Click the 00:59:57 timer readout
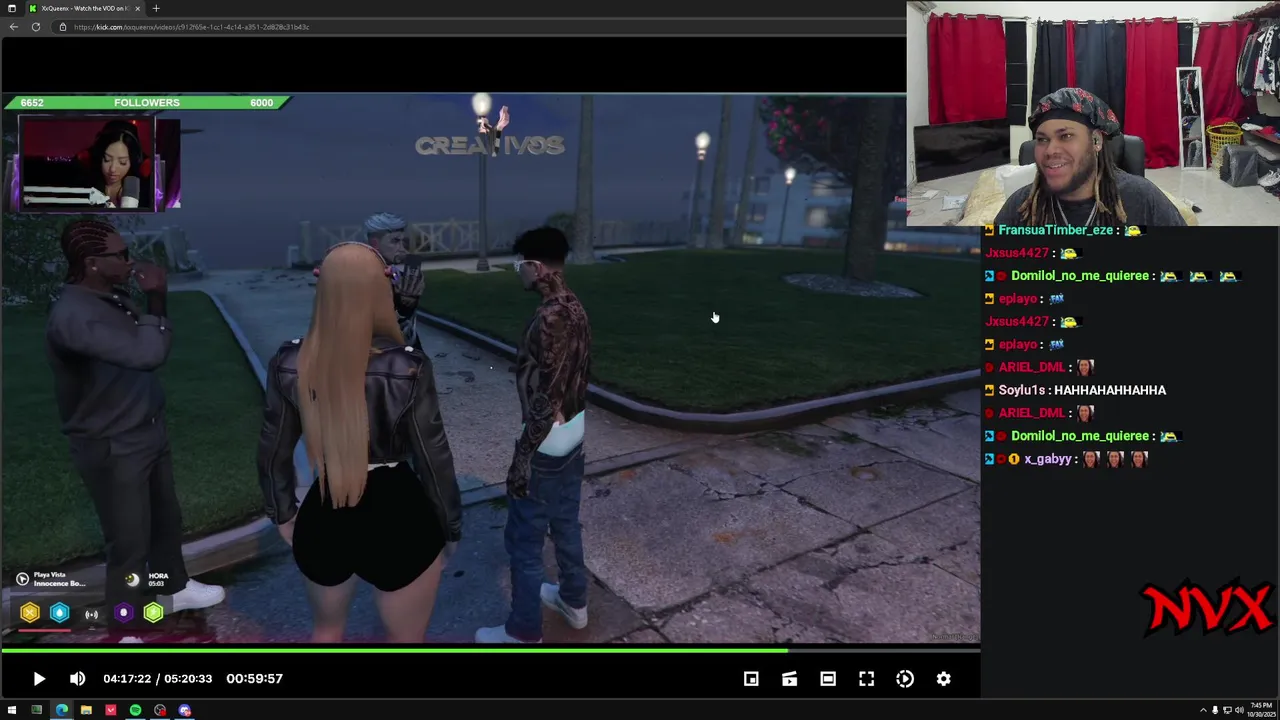The width and height of the screenshot is (1280, 720). (x=254, y=679)
